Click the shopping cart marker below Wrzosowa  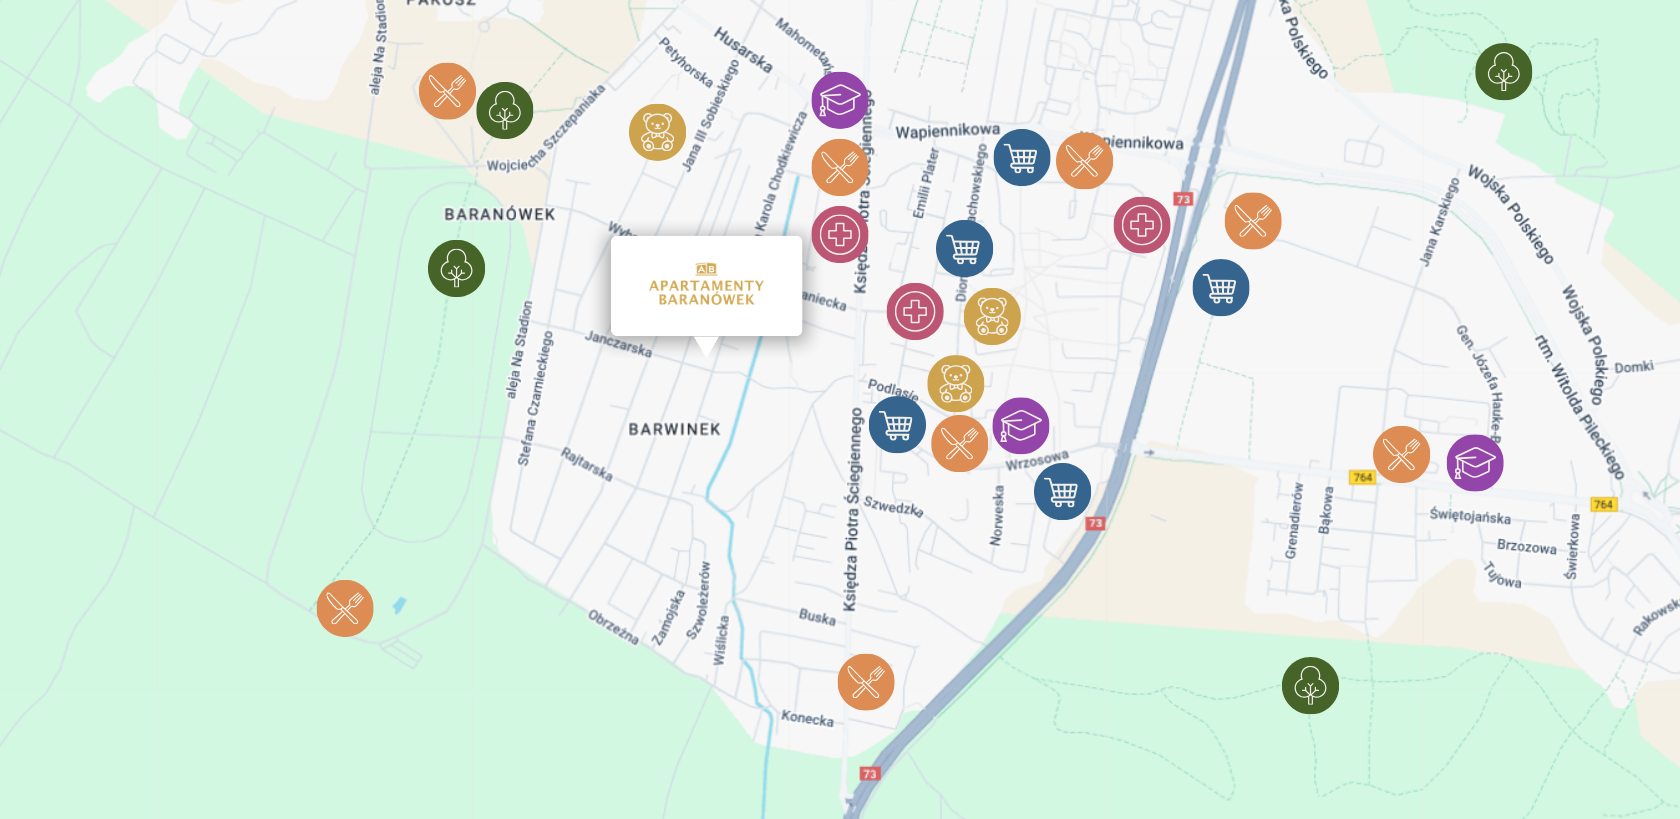coord(1063,491)
